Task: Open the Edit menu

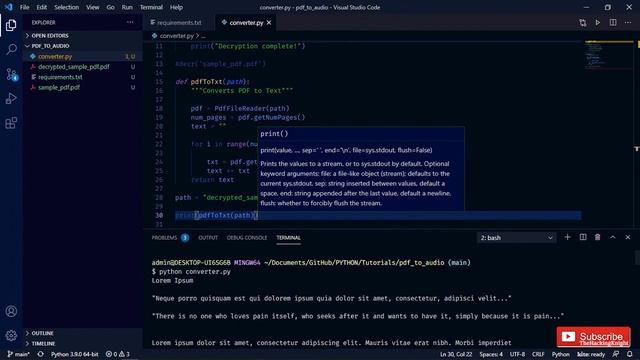Action: [42, 7]
